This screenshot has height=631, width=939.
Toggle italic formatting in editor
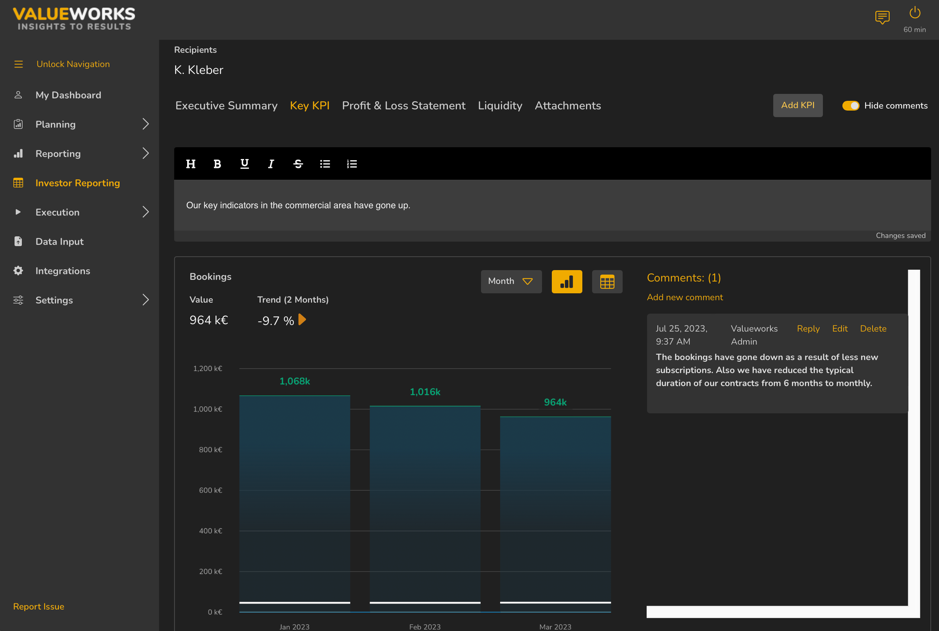pyautogui.click(x=271, y=164)
